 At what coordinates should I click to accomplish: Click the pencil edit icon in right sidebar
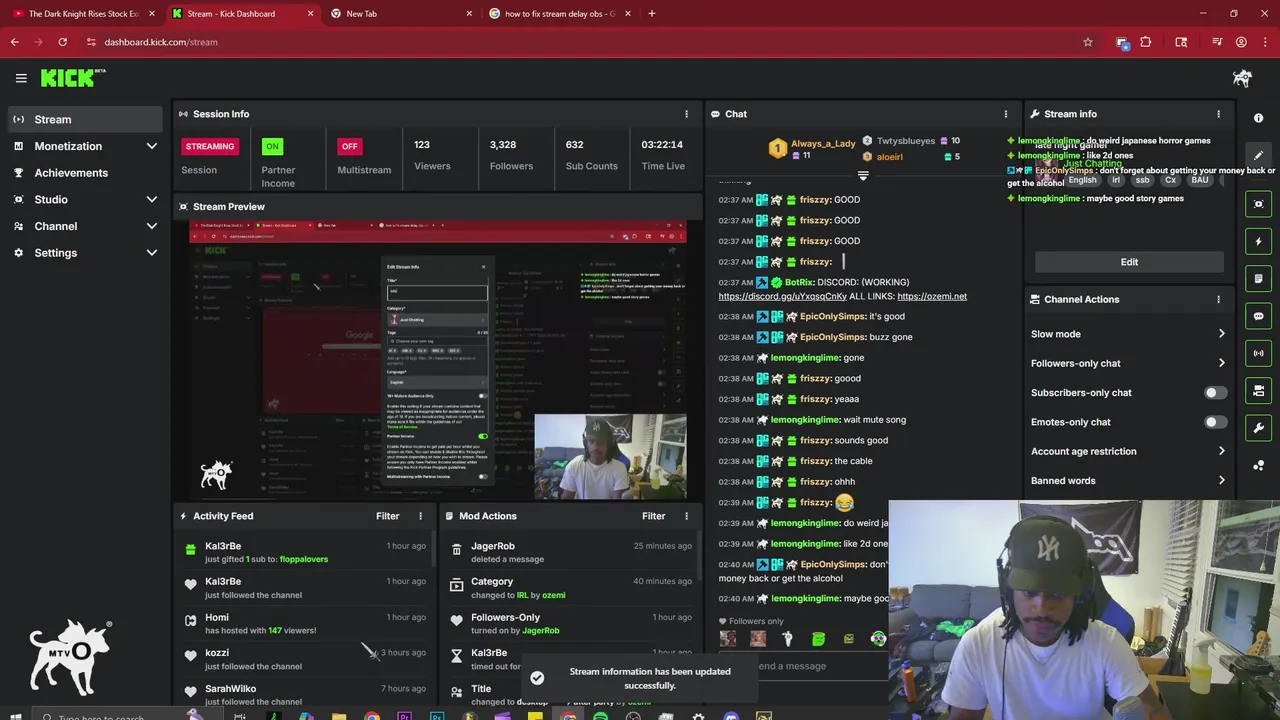(1259, 155)
